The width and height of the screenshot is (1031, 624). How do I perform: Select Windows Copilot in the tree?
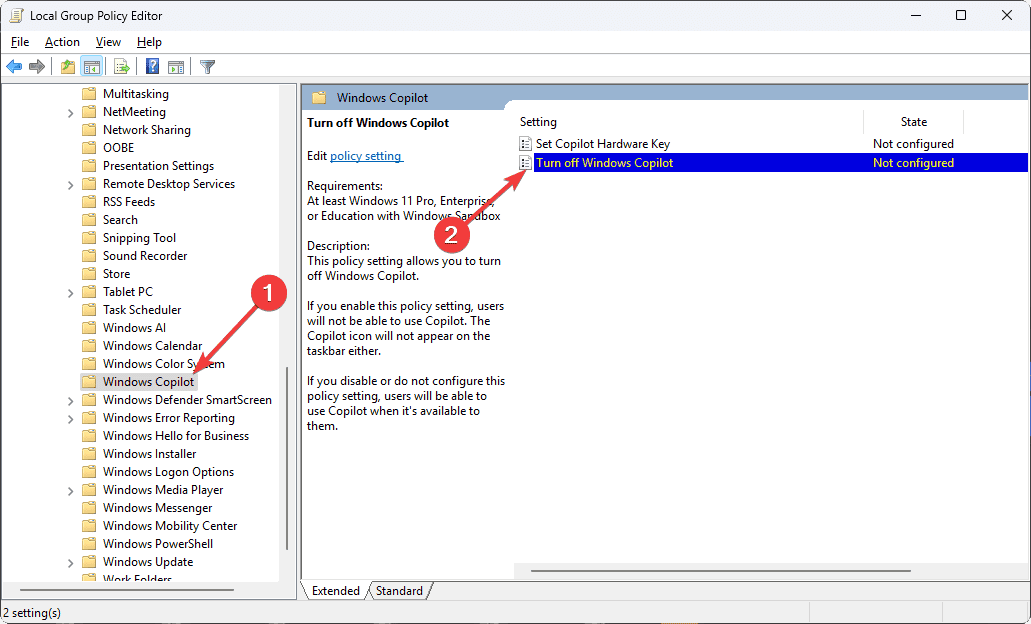[148, 381]
